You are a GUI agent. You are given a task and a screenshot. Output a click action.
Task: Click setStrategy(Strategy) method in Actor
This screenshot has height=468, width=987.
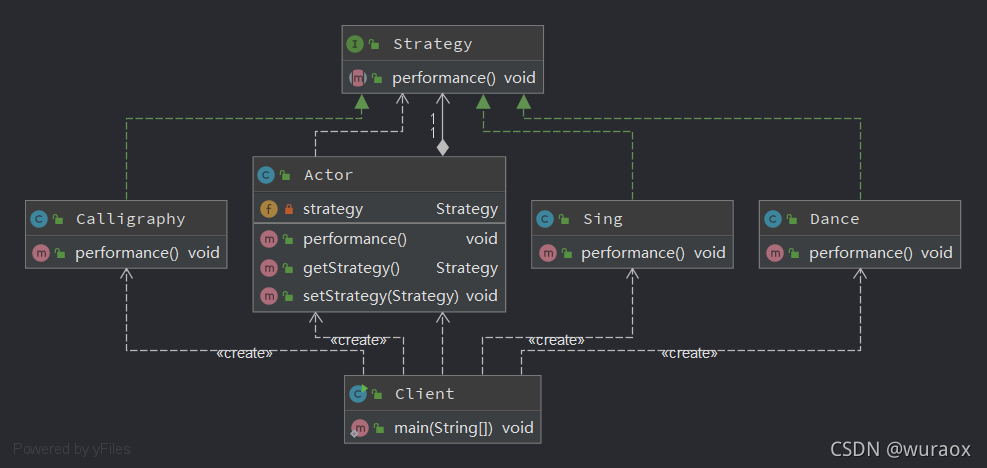[x=381, y=296]
